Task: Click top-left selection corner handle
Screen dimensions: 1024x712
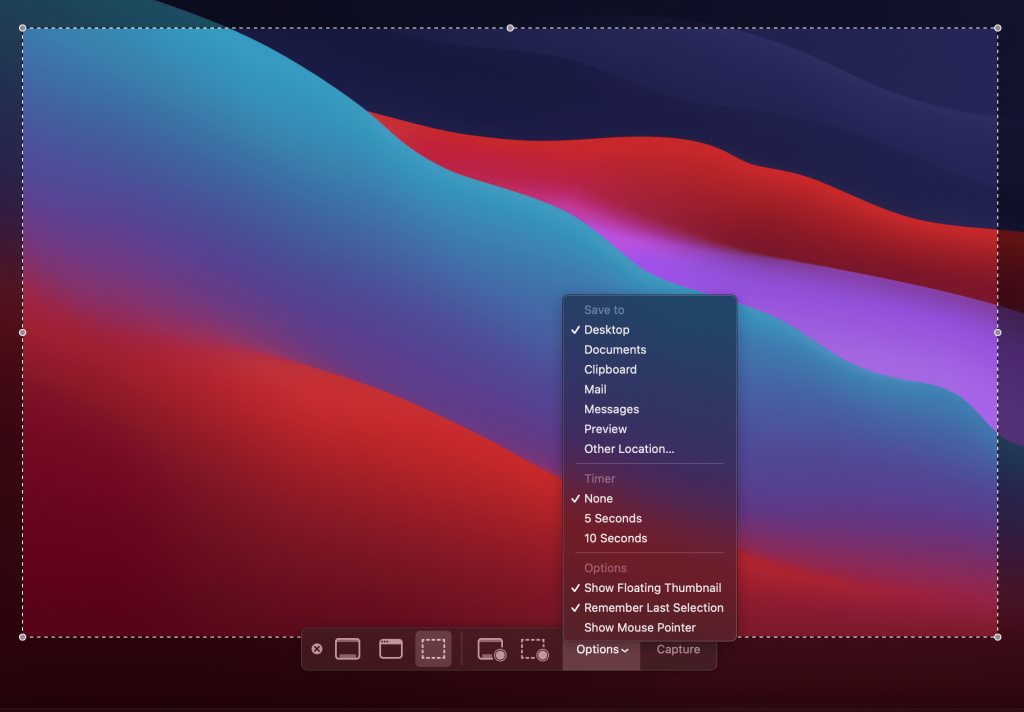Action: (x=23, y=28)
